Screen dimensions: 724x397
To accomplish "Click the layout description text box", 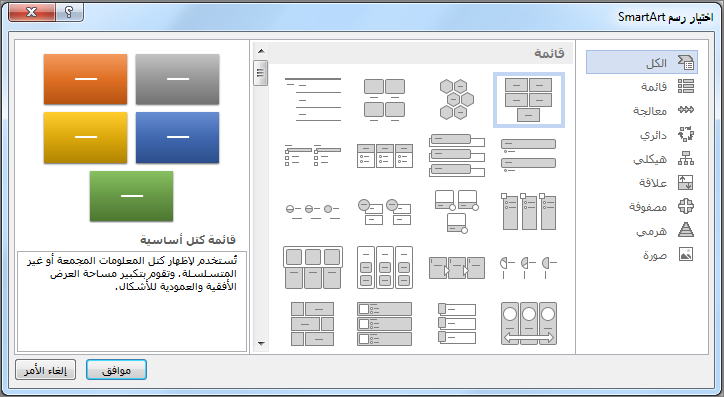I will click(x=132, y=301).
